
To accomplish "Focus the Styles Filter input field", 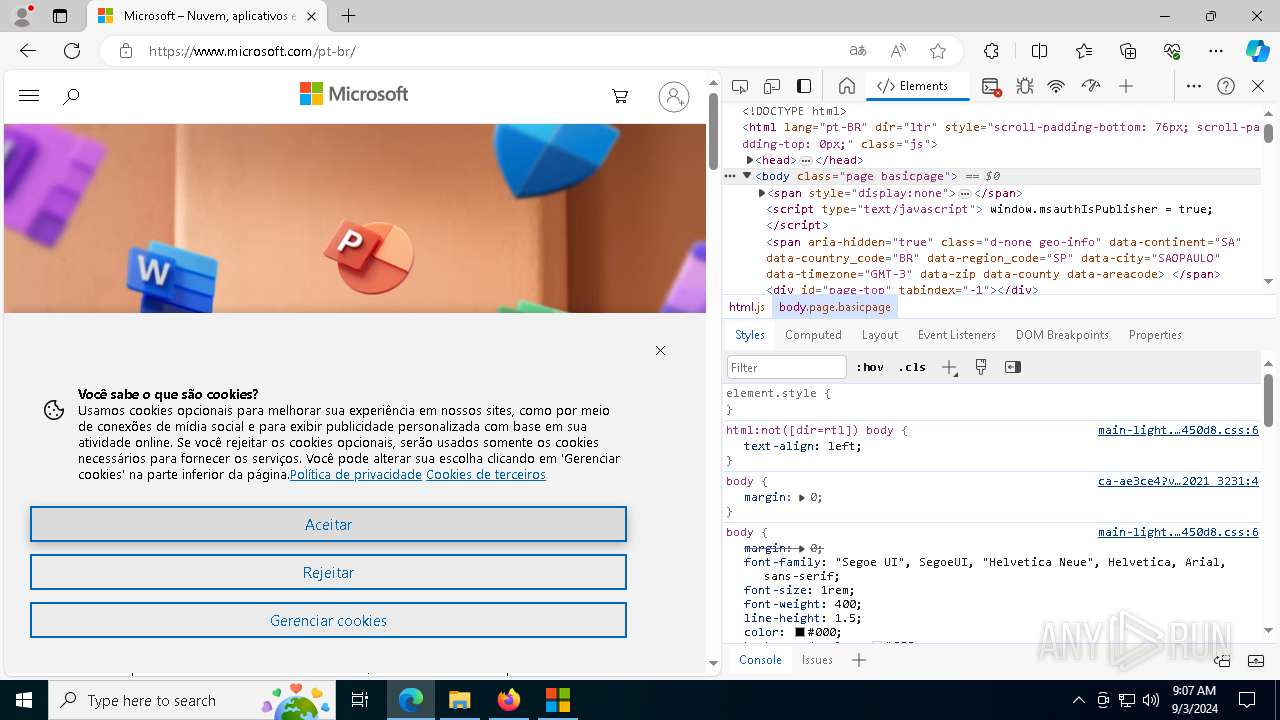I will click(787, 367).
